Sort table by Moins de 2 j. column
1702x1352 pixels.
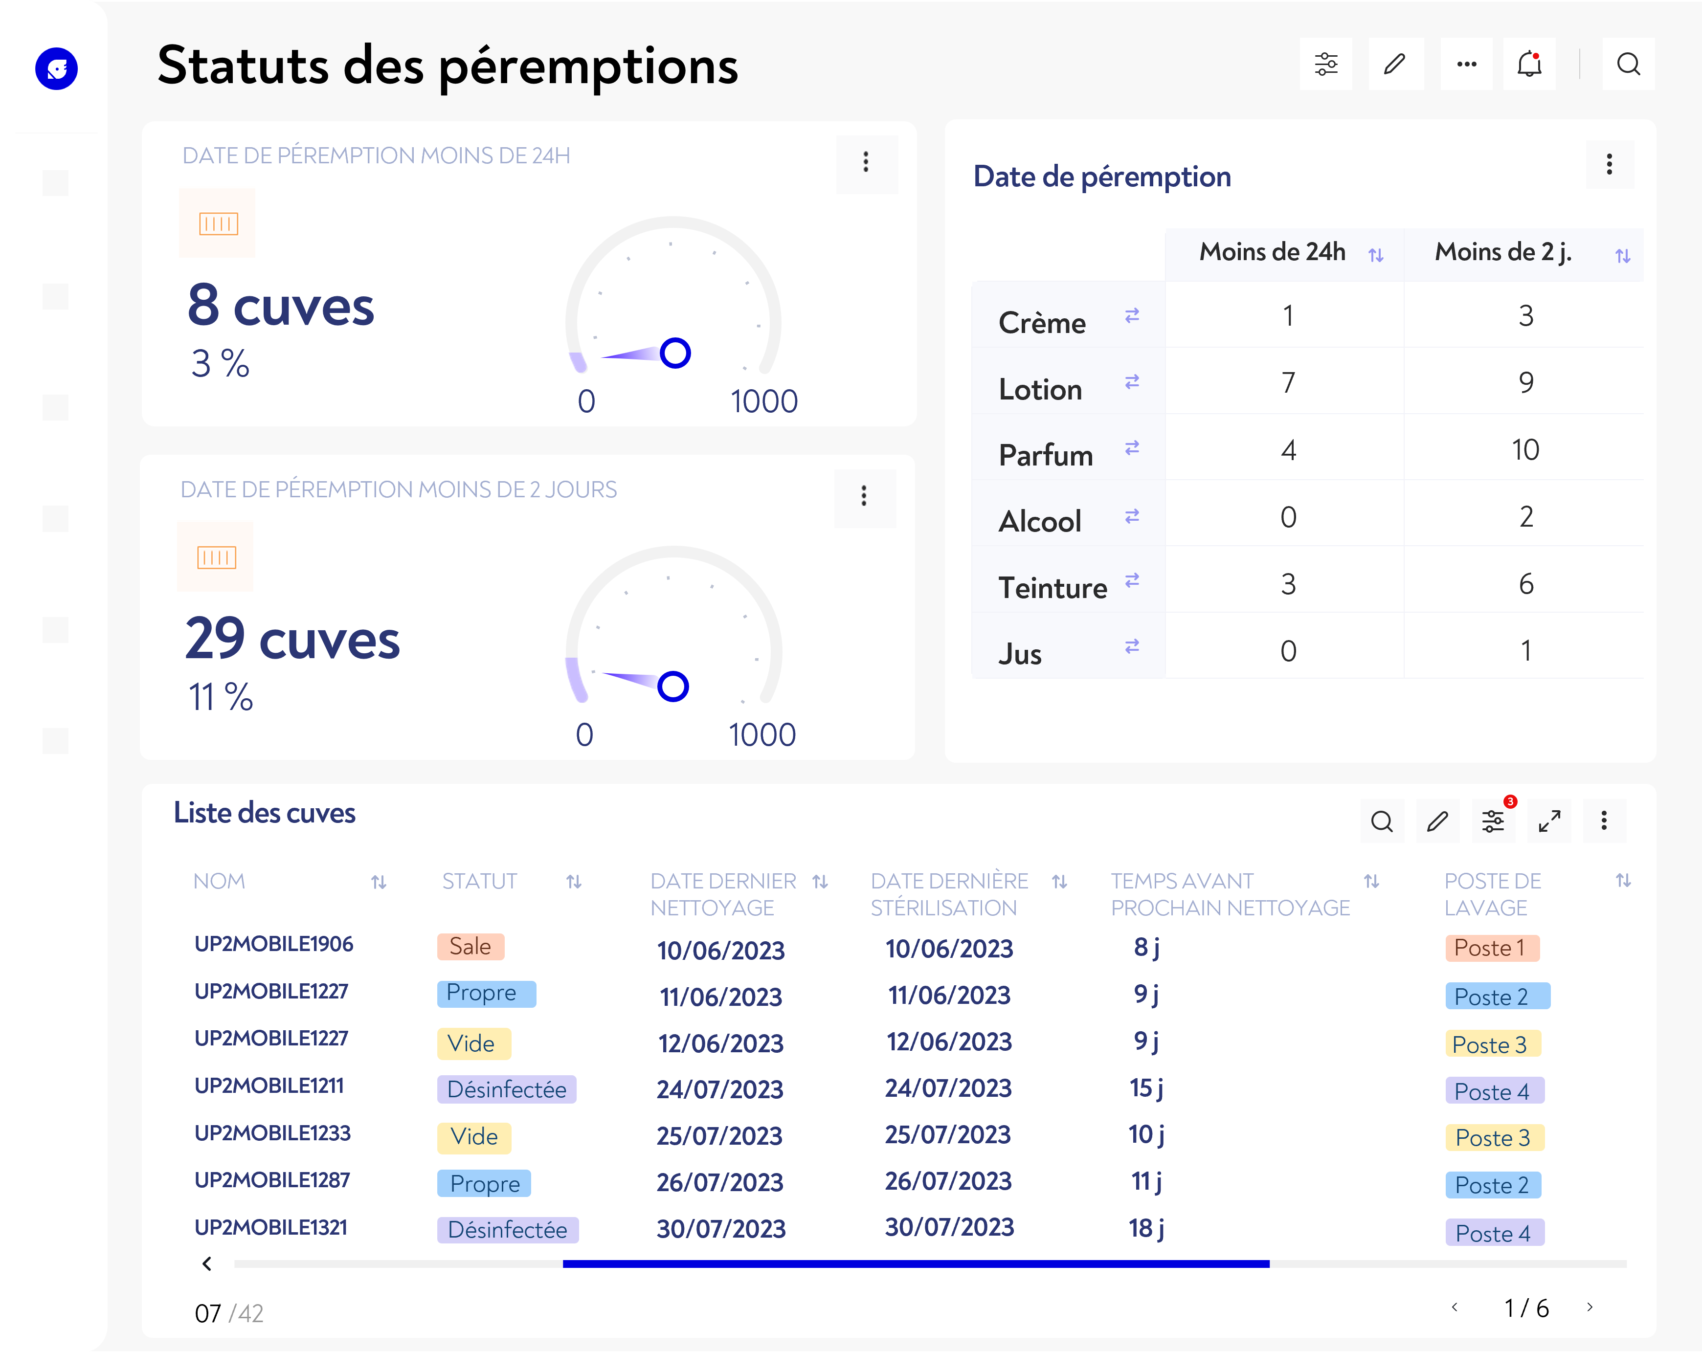[1622, 257]
